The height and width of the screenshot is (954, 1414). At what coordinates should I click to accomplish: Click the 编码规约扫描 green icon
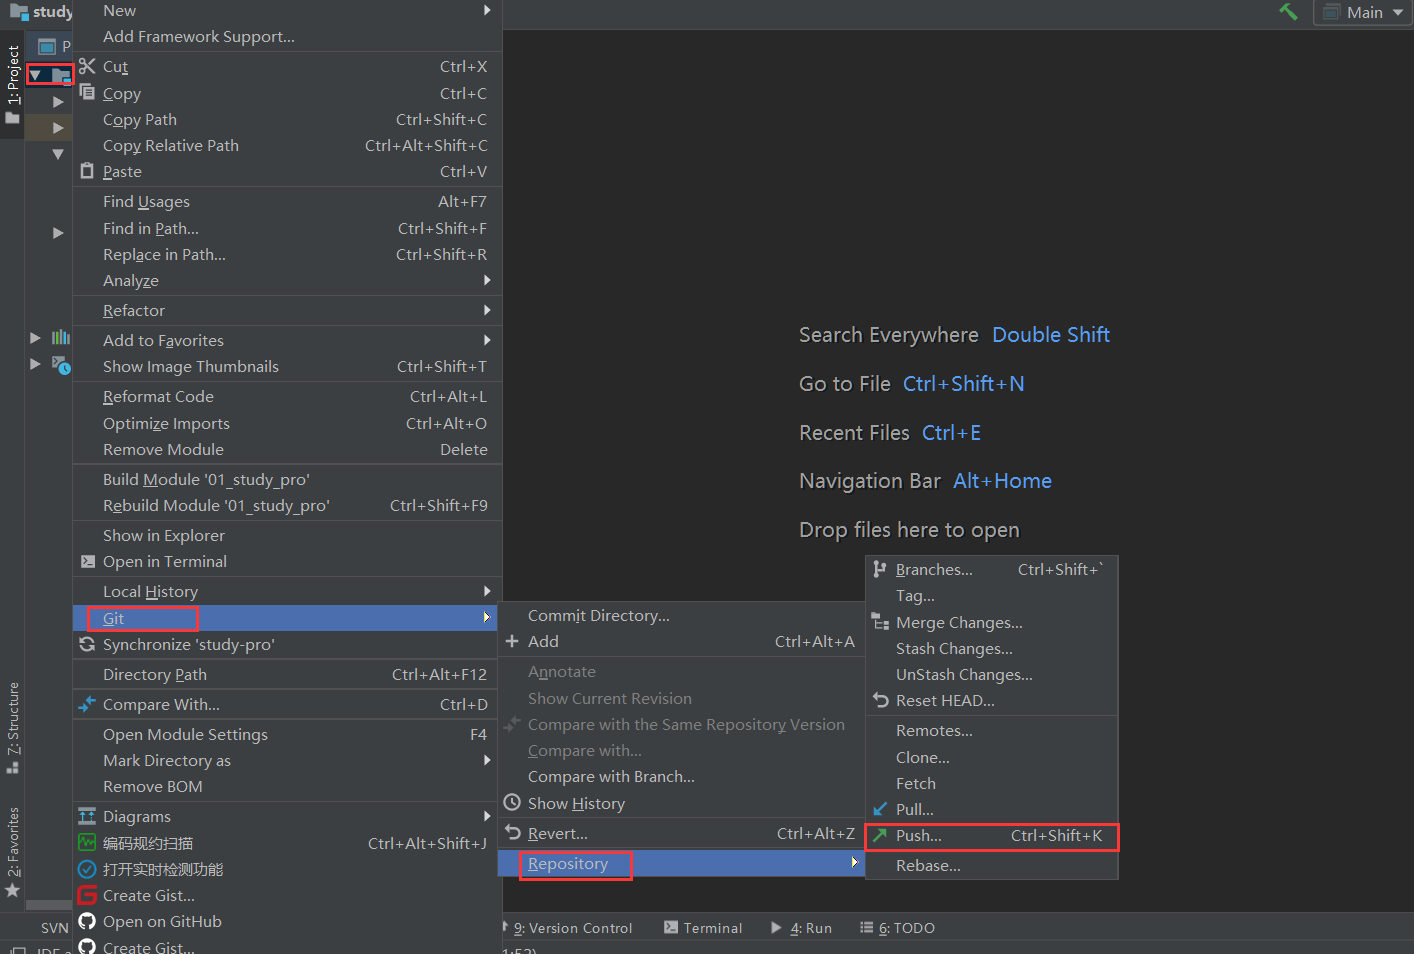pyautogui.click(x=87, y=843)
